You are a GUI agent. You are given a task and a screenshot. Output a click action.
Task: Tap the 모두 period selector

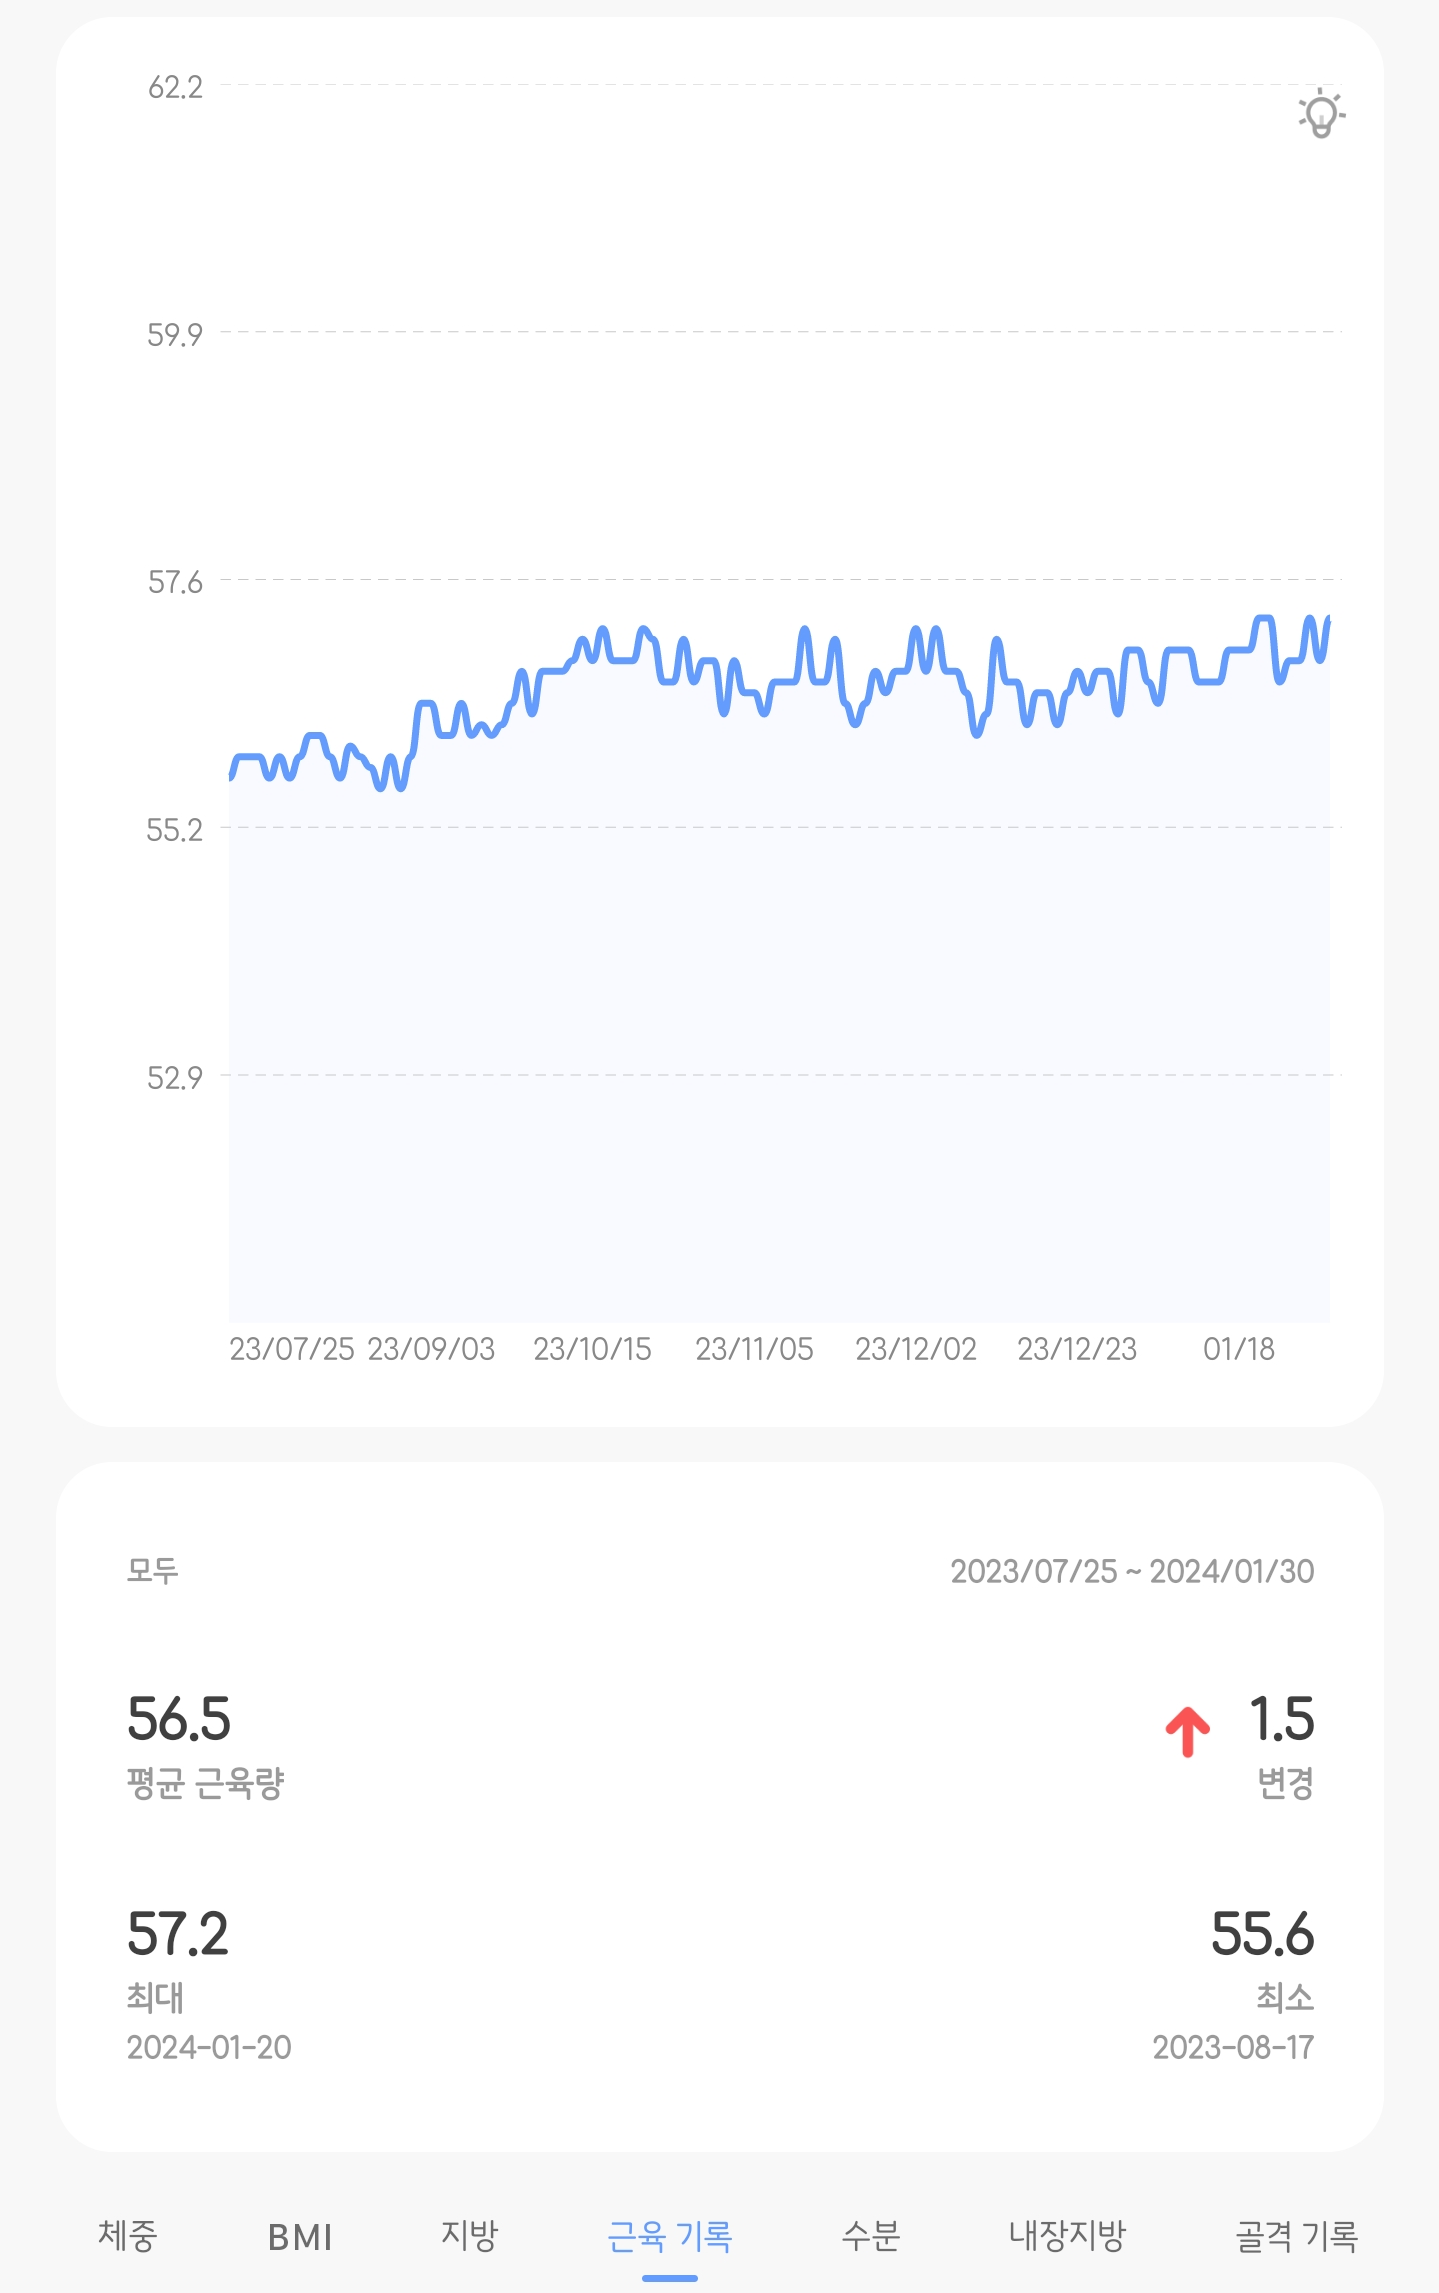(153, 1570)
